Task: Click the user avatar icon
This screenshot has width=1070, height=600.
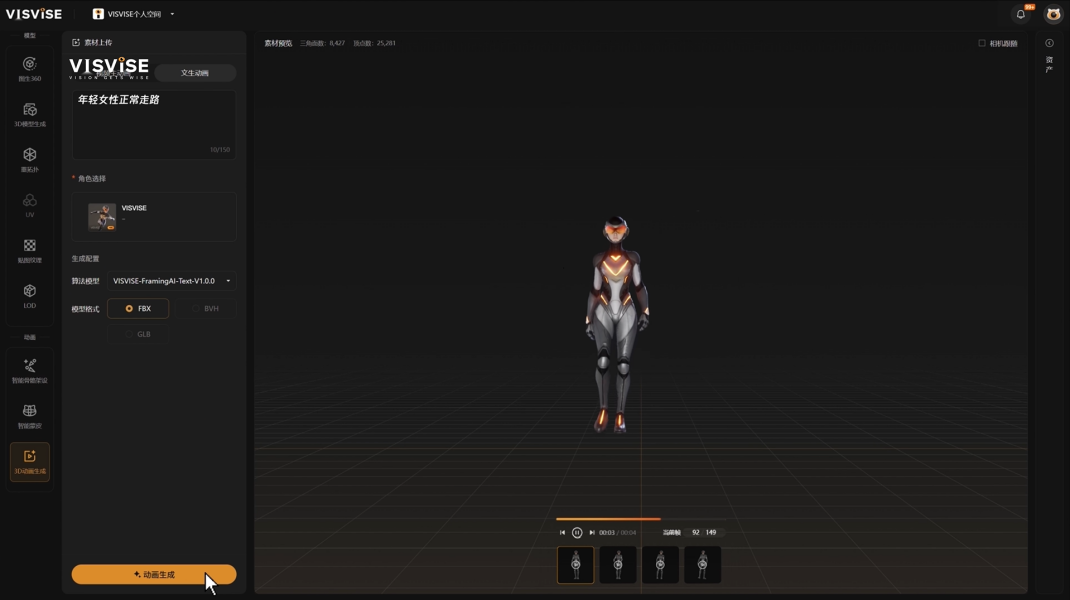Action: [x=1052, y=14]
